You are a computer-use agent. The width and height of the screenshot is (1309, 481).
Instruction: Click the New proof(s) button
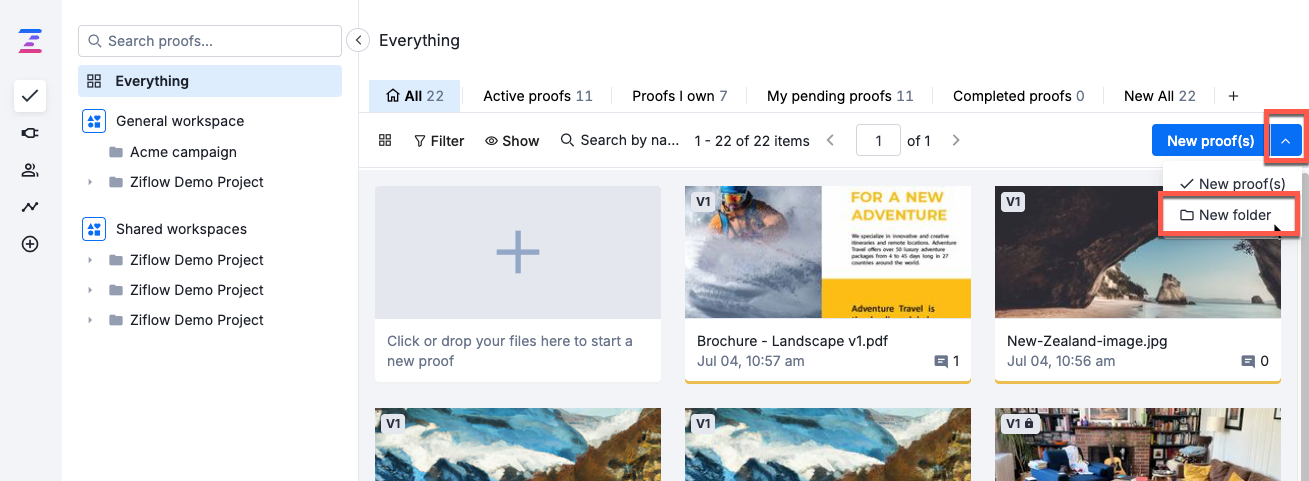pos(1210,141)
